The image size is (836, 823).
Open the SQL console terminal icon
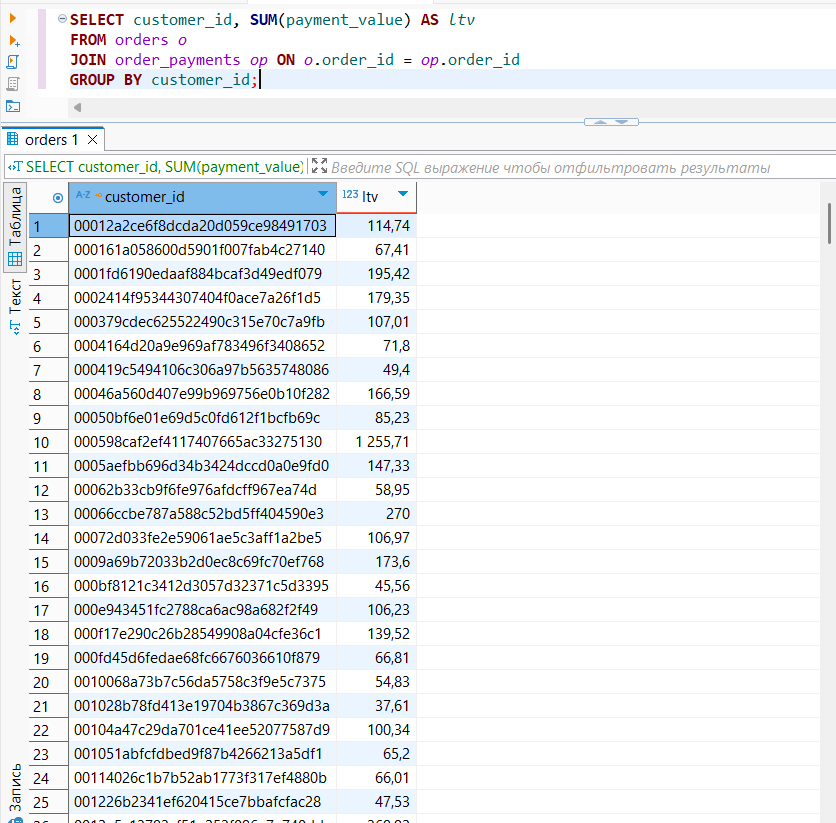[13, 106]
